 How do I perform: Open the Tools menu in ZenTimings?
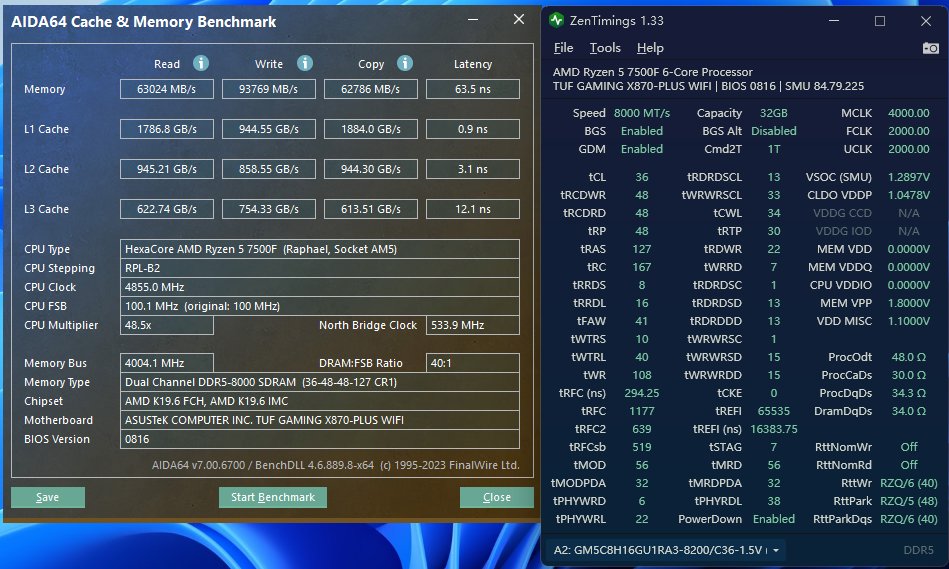(605, 48)
